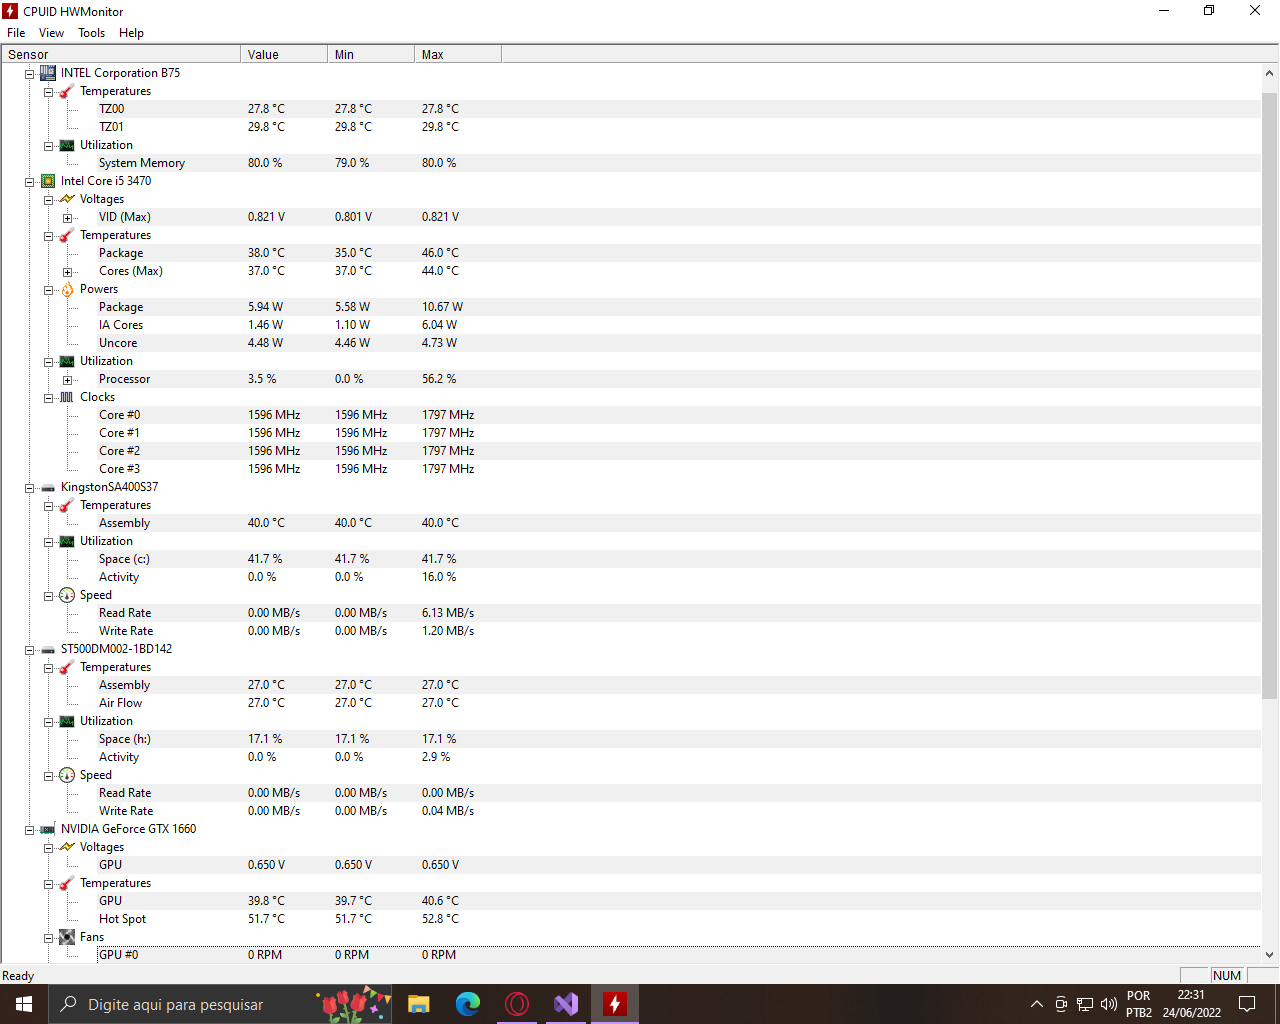Image resolution: width=1280 pixels, height=1024 pixels.
Task: Click the thermometer icon under NVIDIA GeForce
Action: click(67, 883)
